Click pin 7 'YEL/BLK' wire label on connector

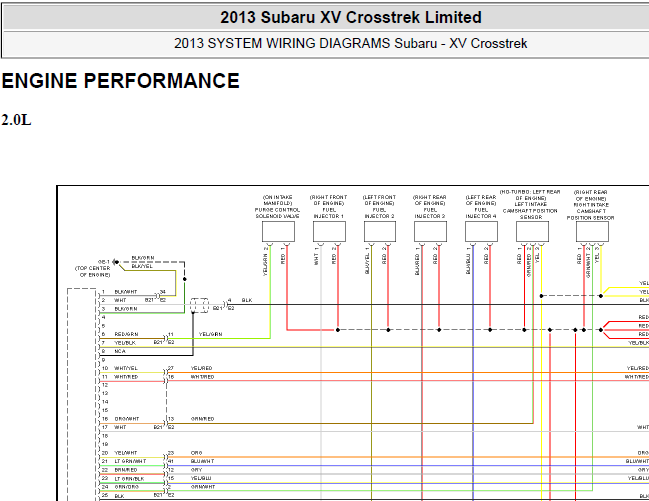[x=125, y=343]
